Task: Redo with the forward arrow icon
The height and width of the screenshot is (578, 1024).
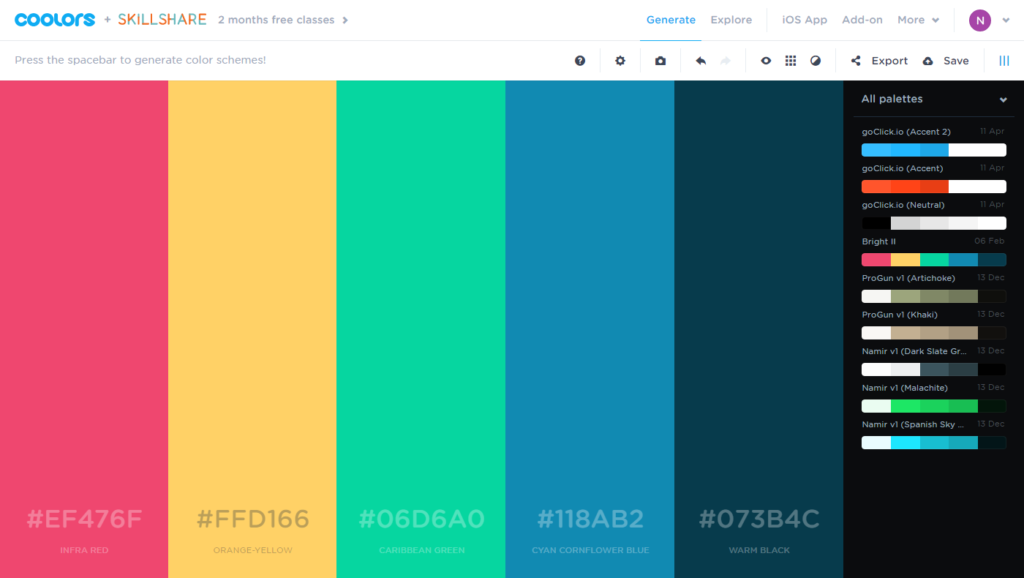Action: [x=726, y=61]
